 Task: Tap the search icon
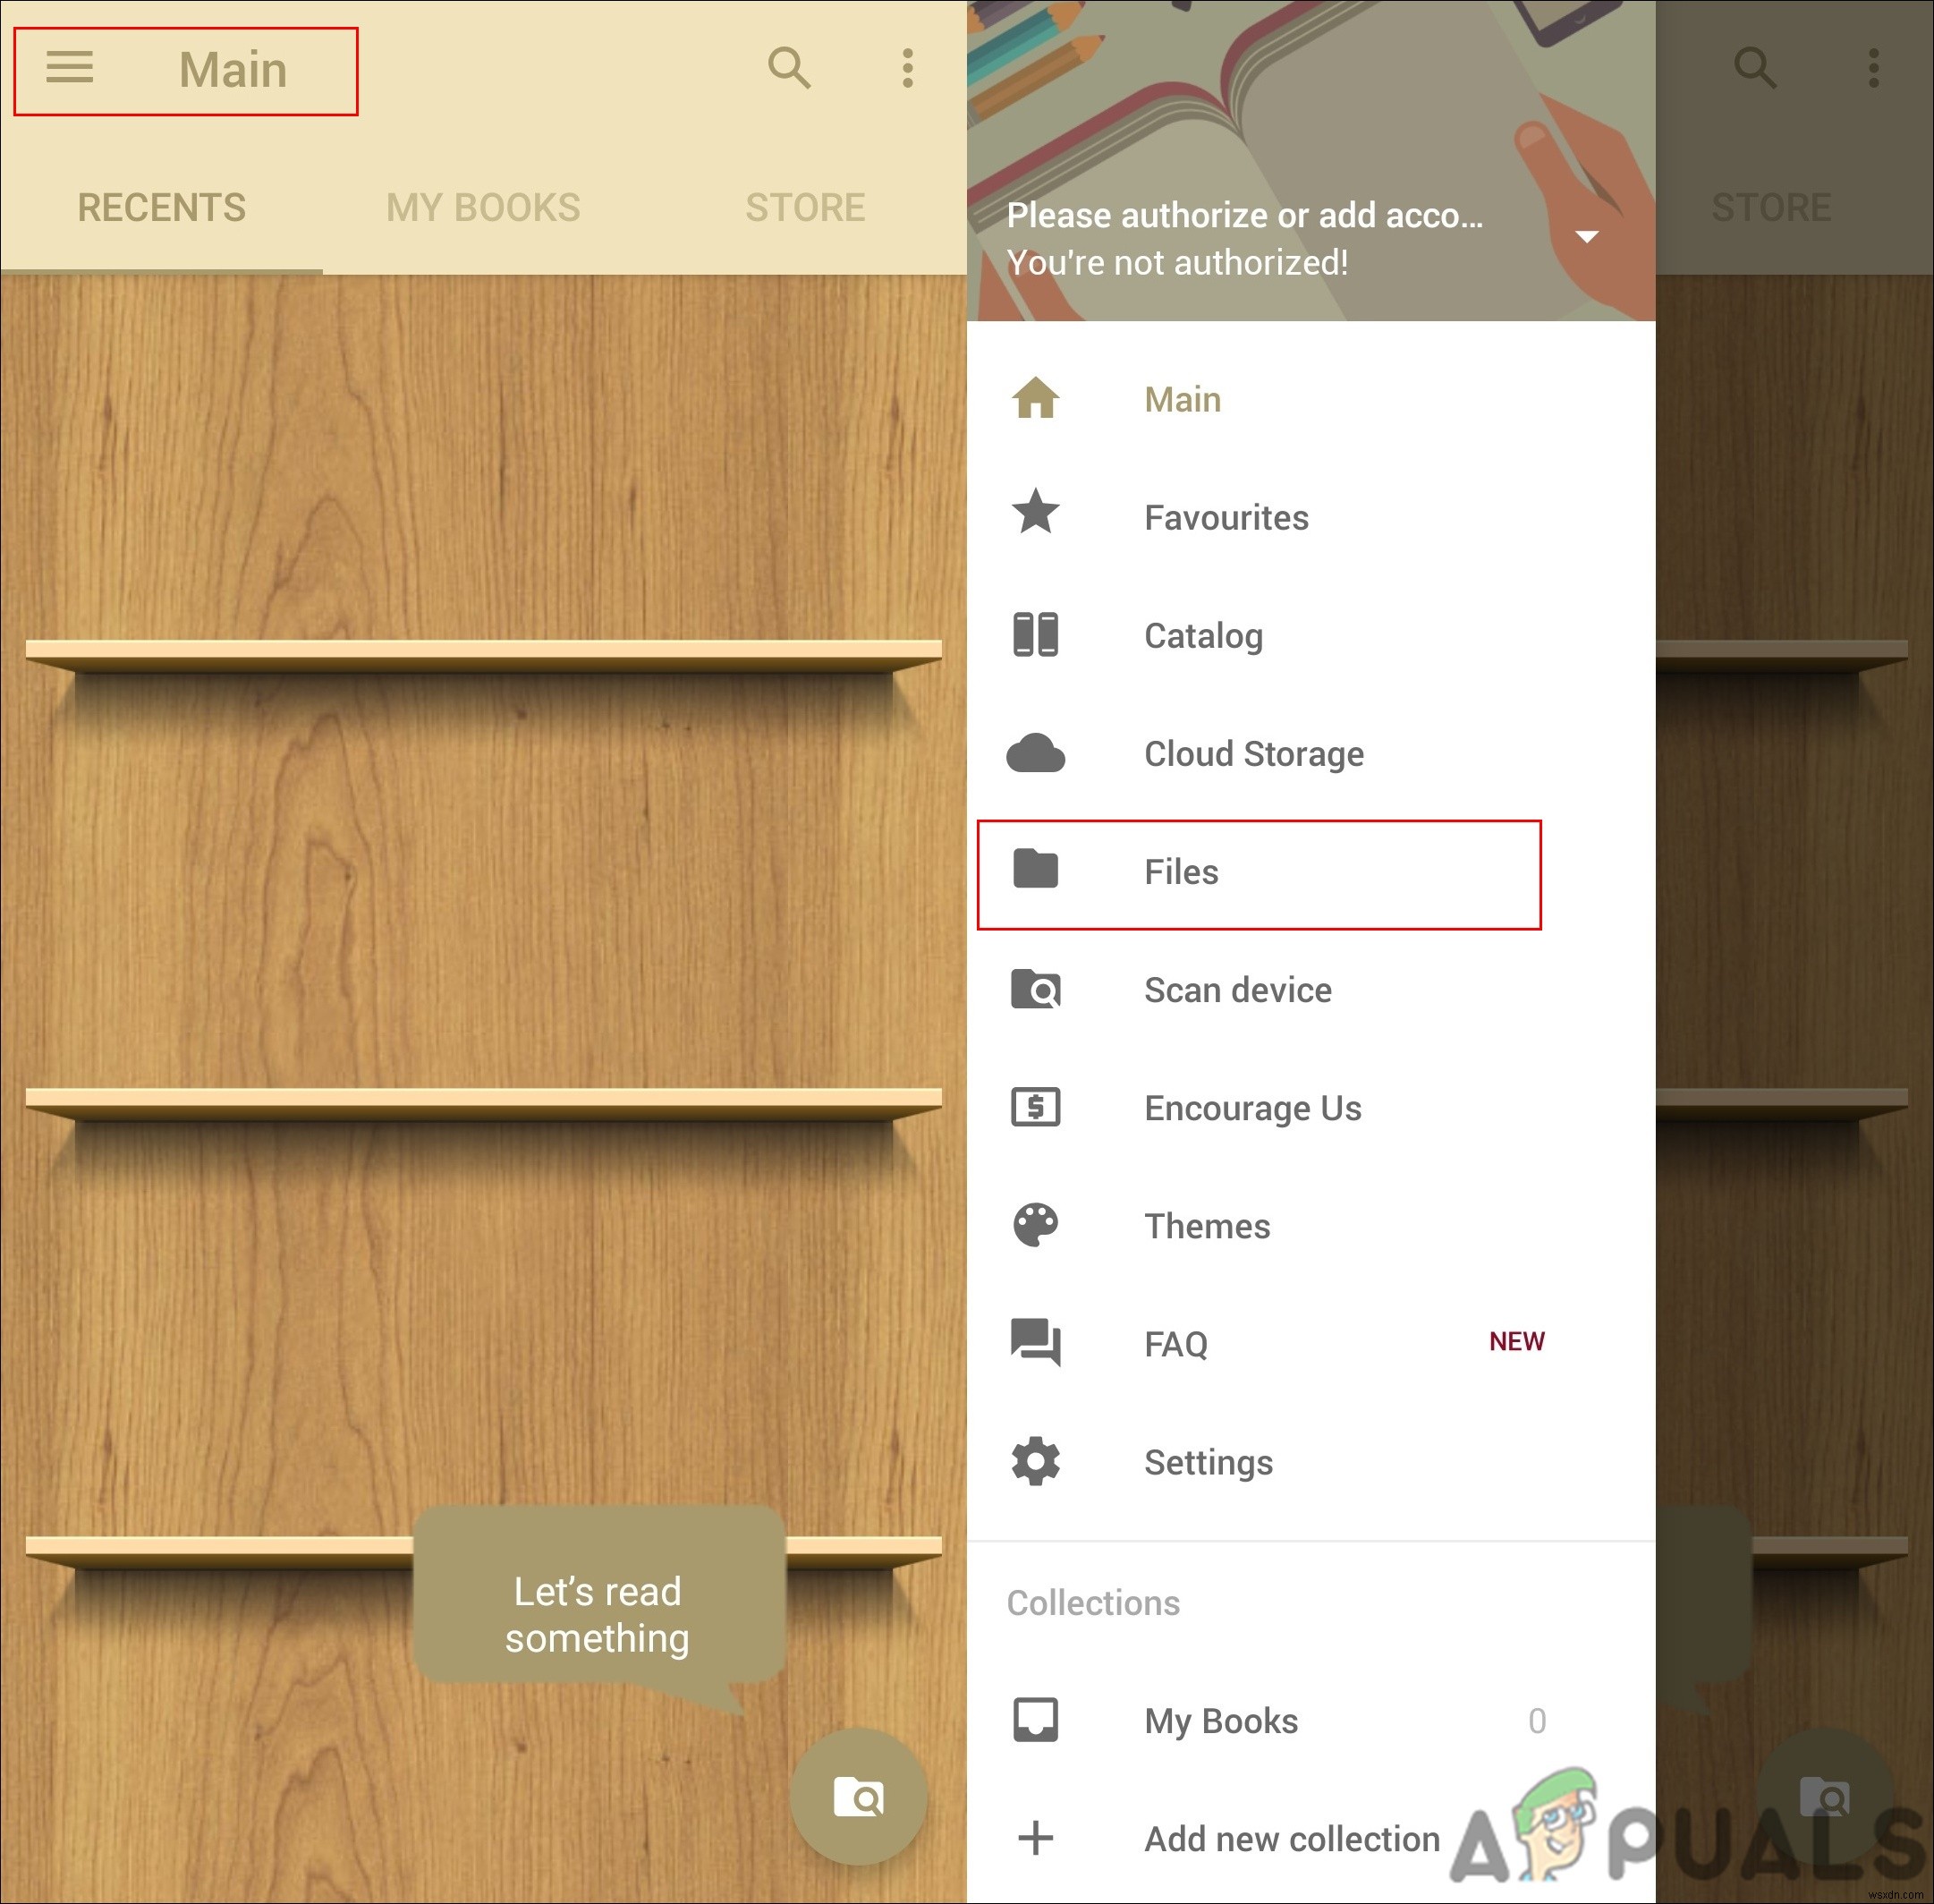785,66
